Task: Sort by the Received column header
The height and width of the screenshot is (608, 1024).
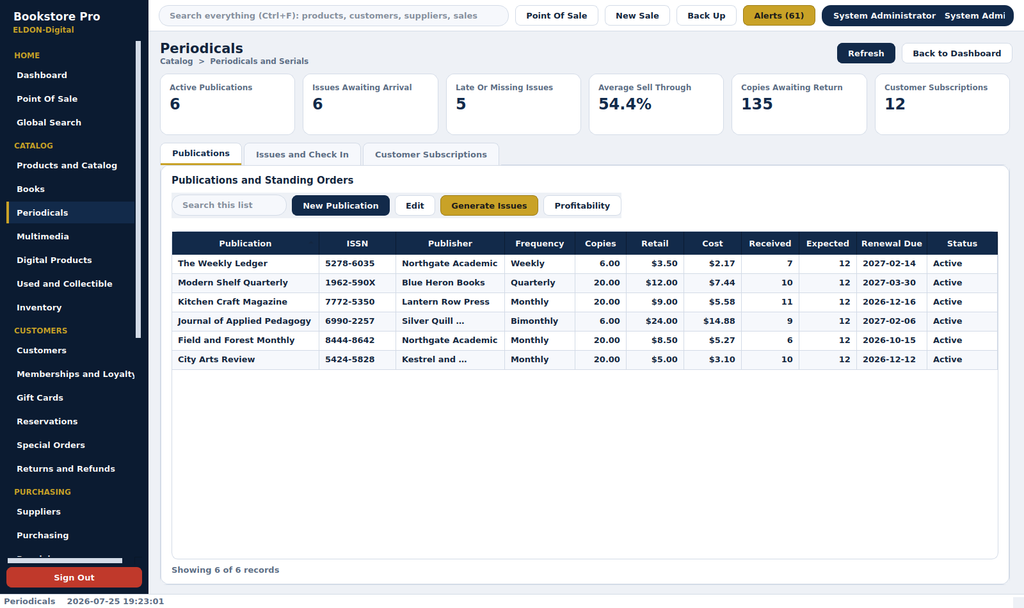Action: 769,244
